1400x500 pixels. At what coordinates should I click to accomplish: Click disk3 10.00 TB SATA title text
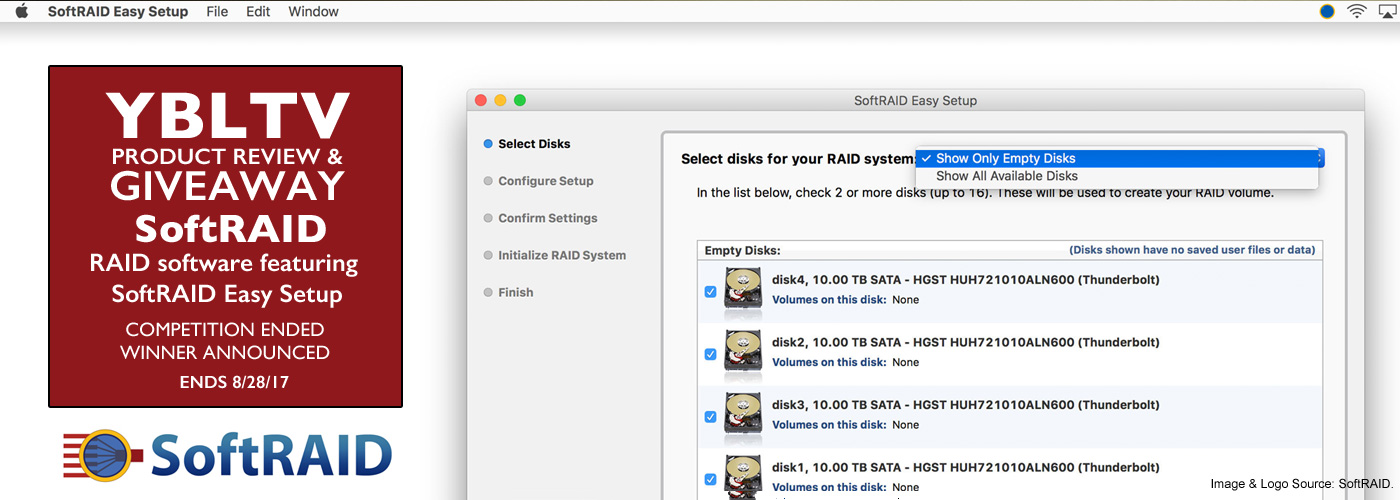pos(966,406)
